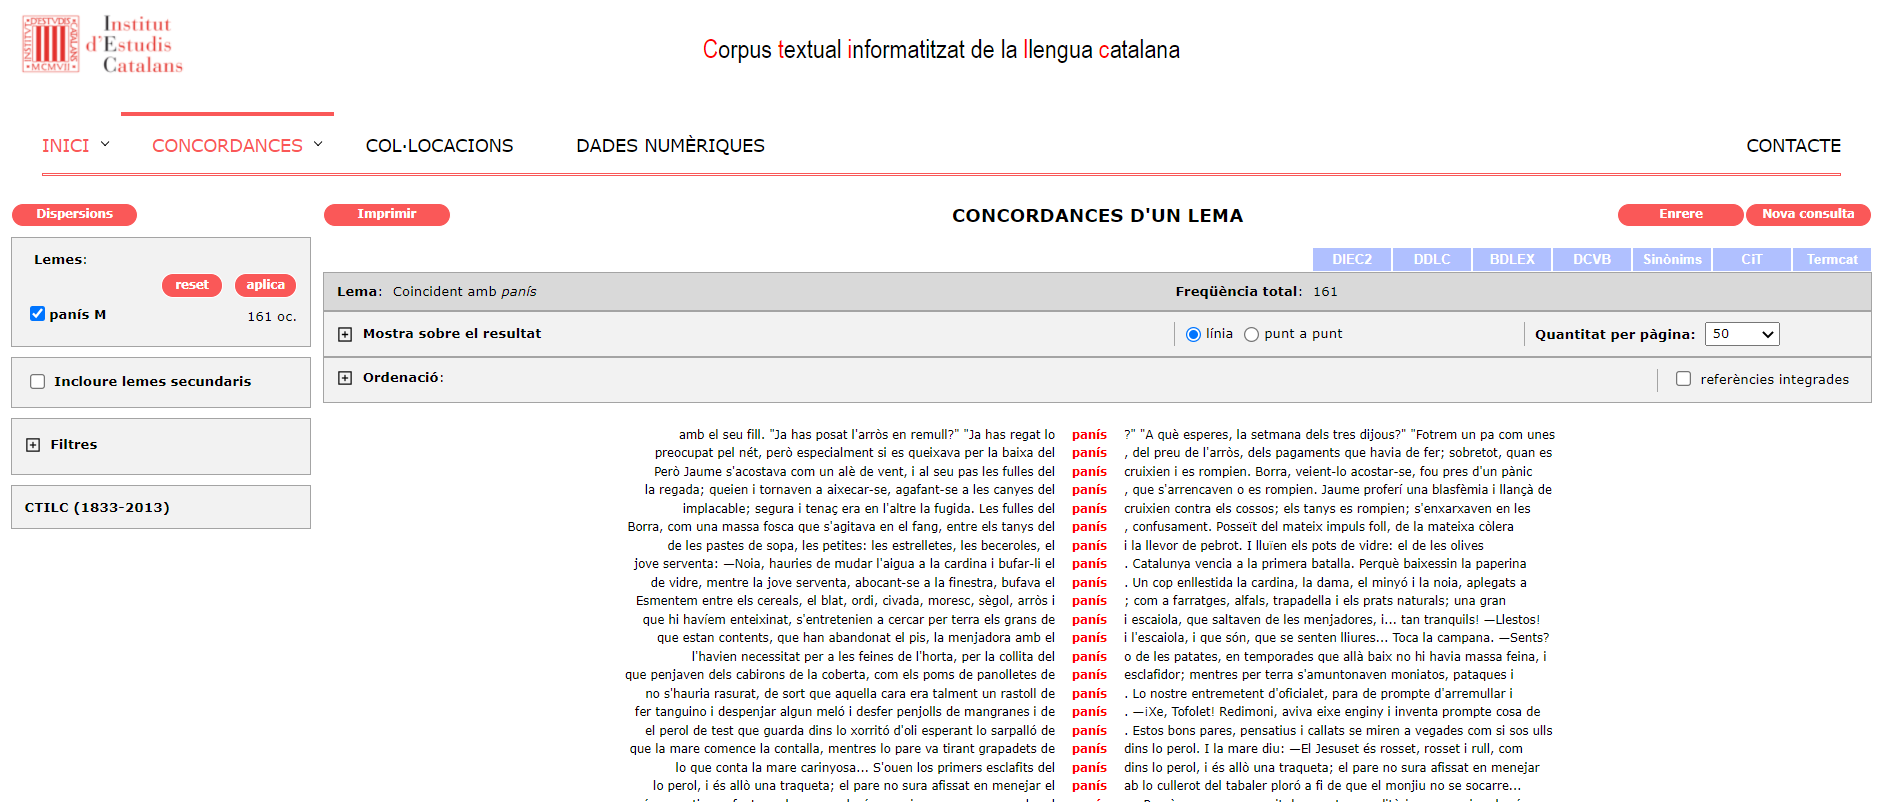1888x802 pixels.
Task: Open the Sinònims tab
Action: point(1671,260)
